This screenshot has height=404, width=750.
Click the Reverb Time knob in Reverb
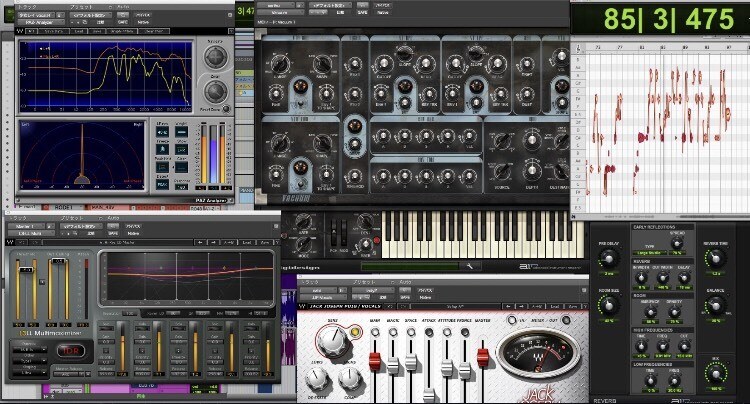click(716, 259)
